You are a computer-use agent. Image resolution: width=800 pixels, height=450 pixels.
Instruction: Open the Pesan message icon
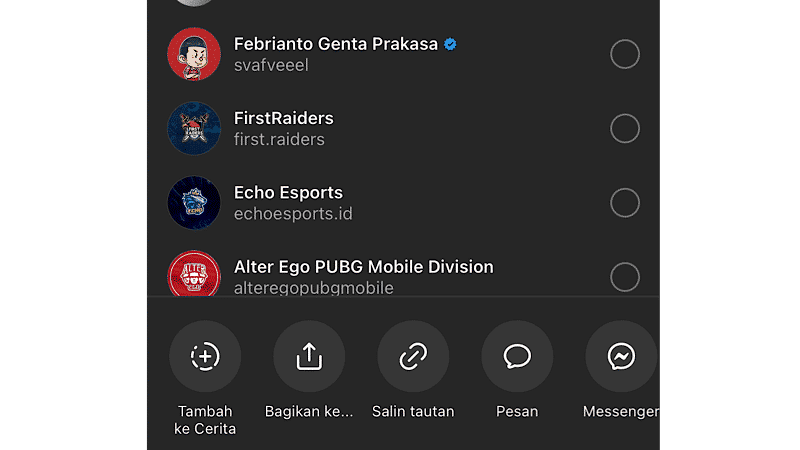pyautogui.click(x=517, y=356)
